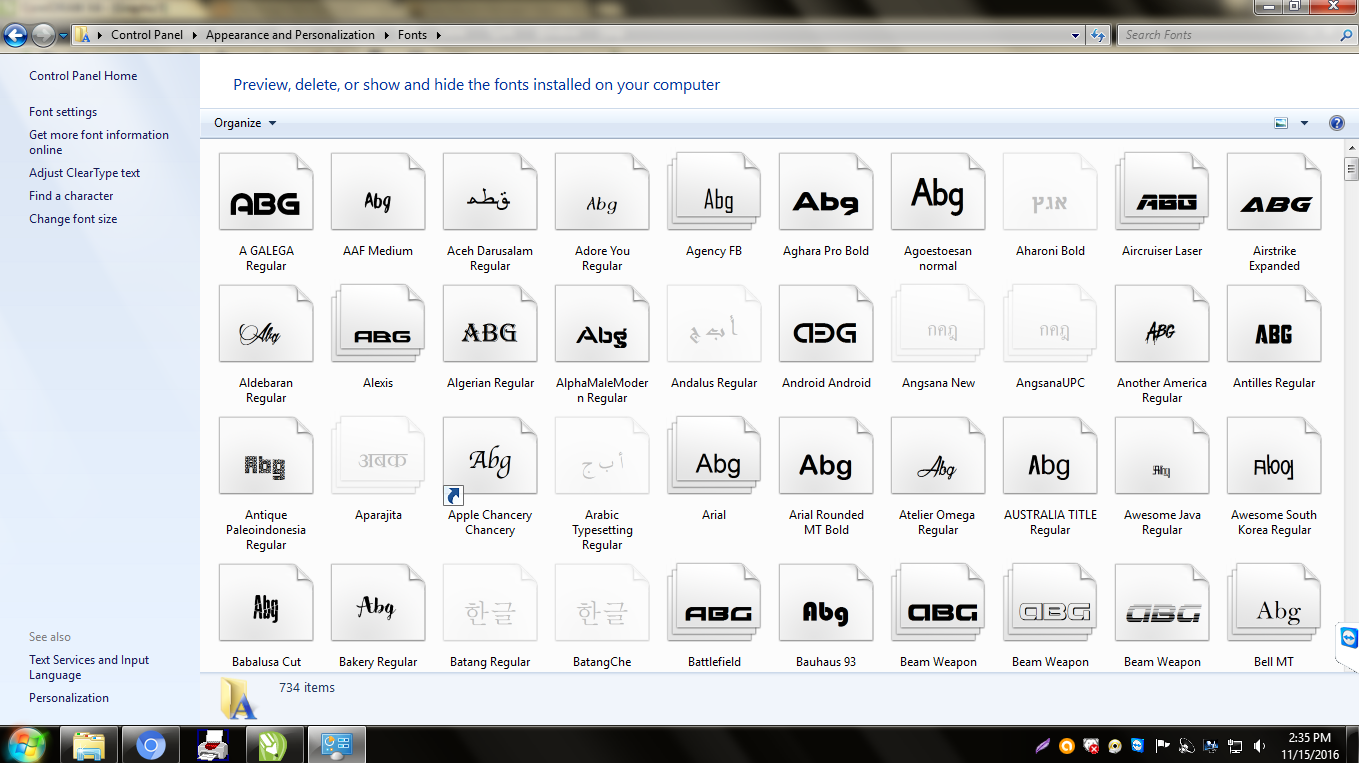1359x763 pixels.
Task: Select the Android Android font
Action: coord(826,324)
